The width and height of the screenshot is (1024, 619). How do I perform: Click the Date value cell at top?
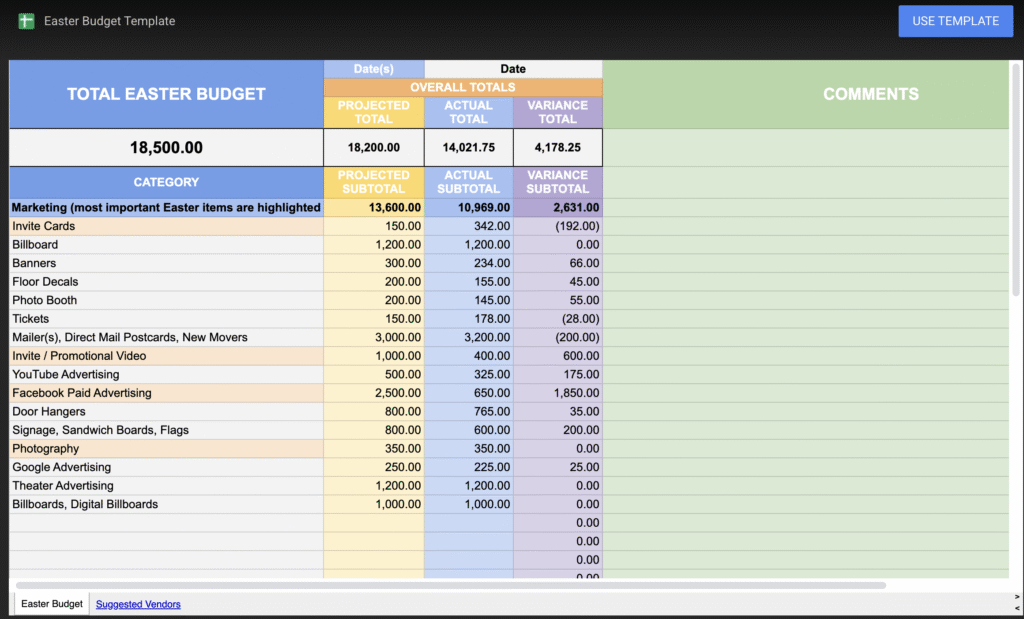tap(513, 69)
